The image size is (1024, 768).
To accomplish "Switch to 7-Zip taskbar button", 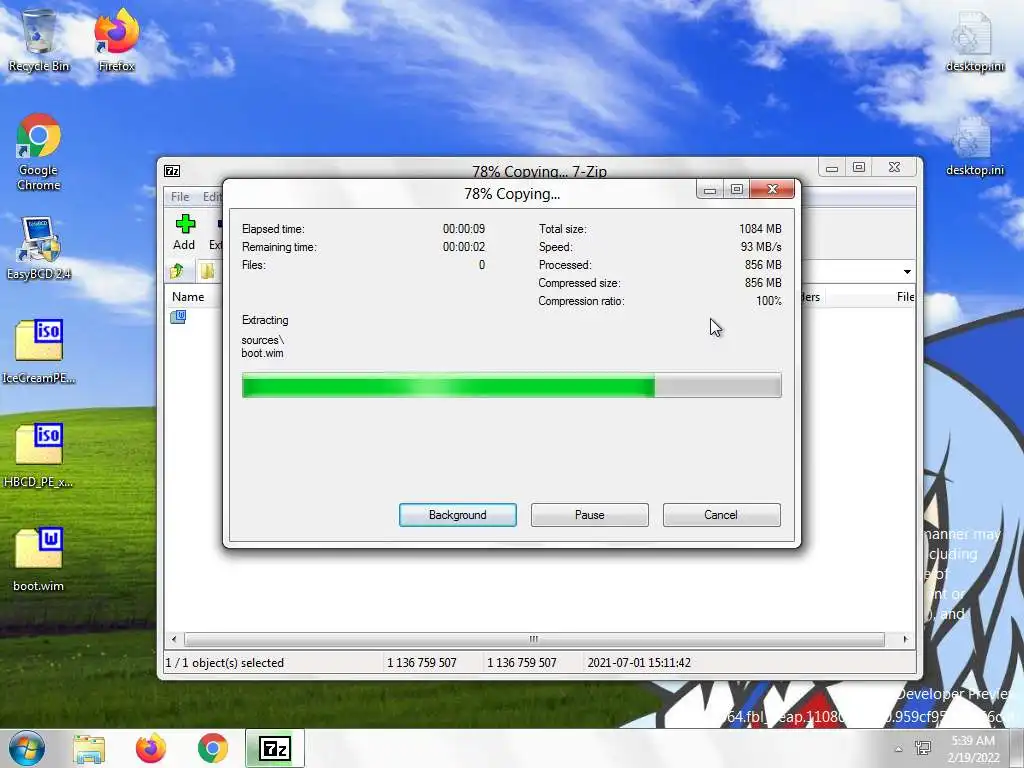I will click(275, 748).
